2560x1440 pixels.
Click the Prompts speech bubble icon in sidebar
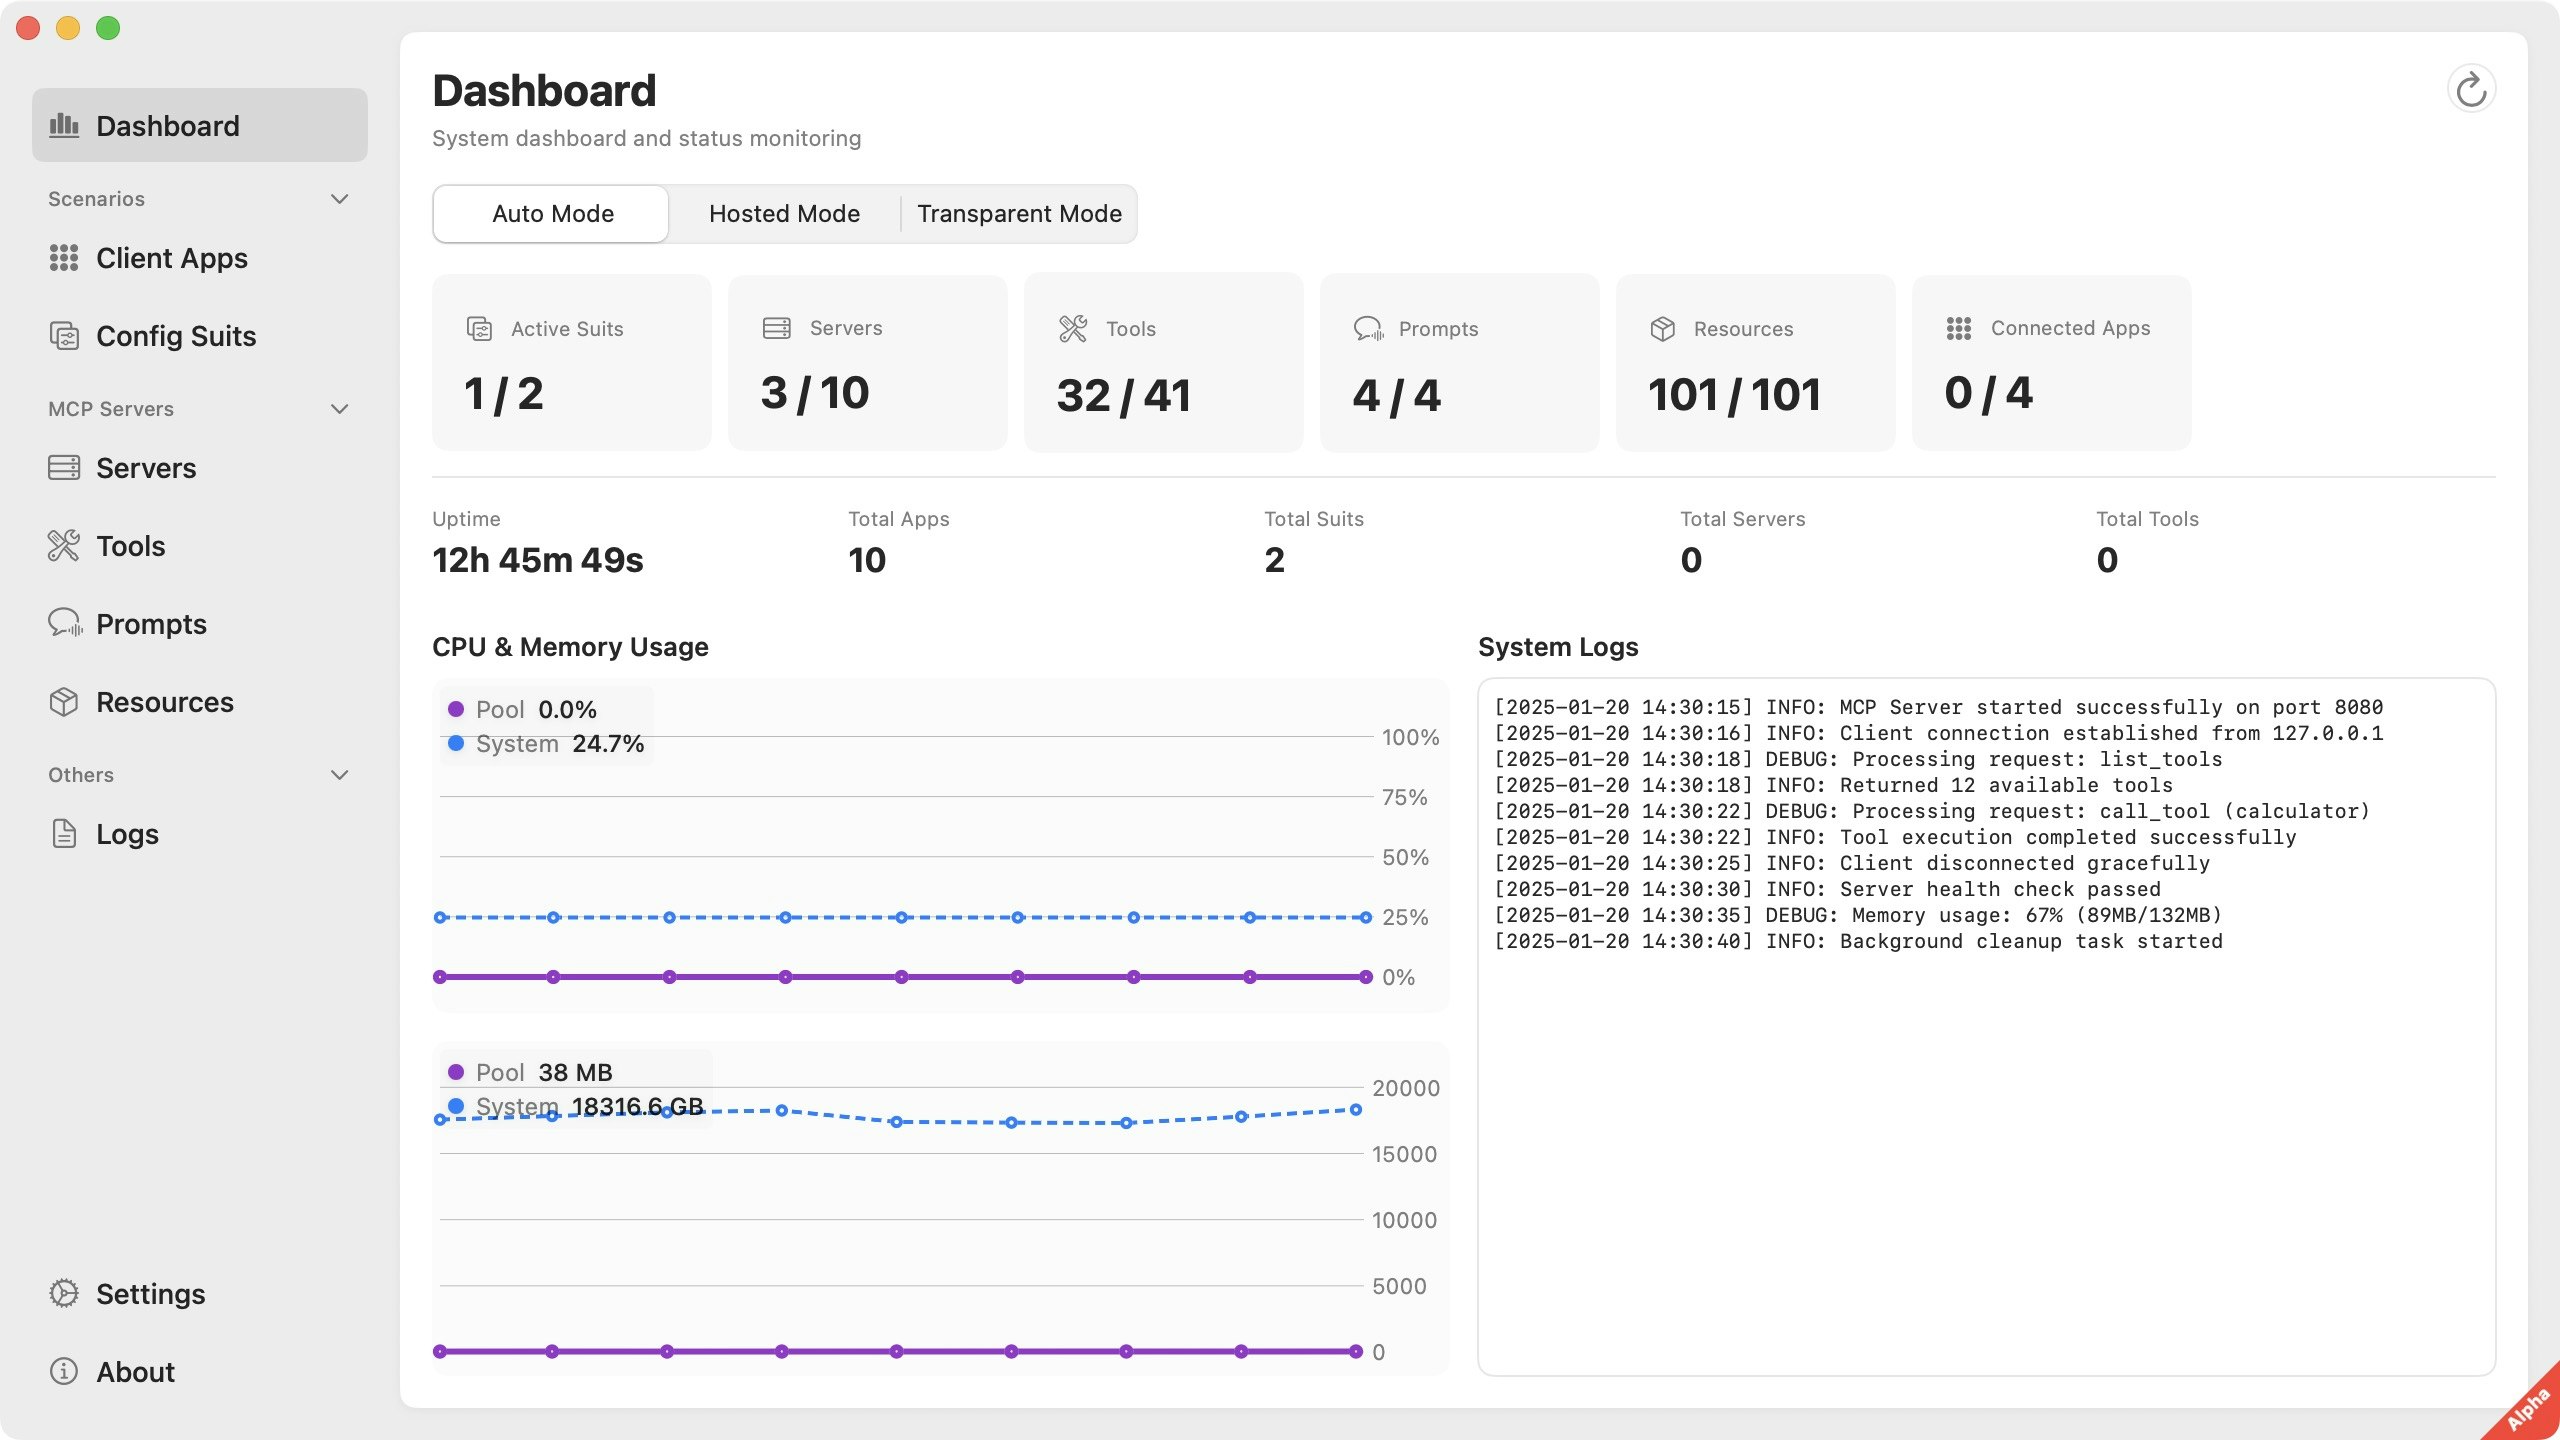click(65, 623)
